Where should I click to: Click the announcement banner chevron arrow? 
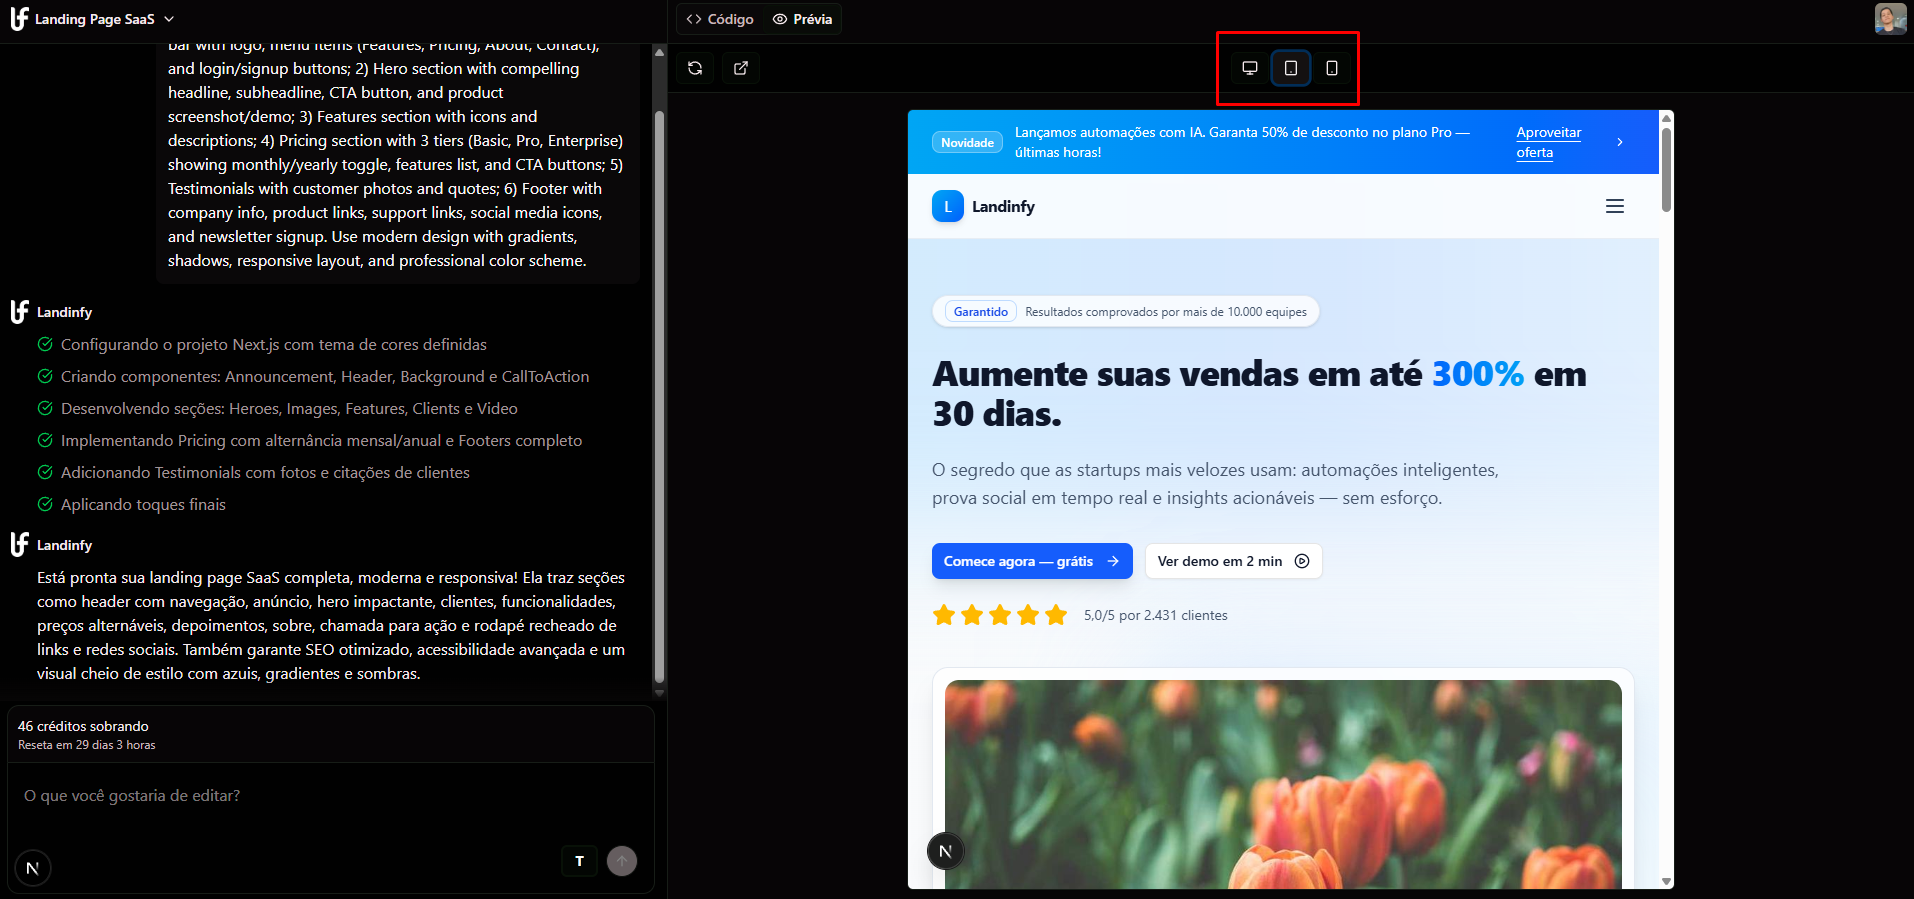click(x=1619, y=142)
